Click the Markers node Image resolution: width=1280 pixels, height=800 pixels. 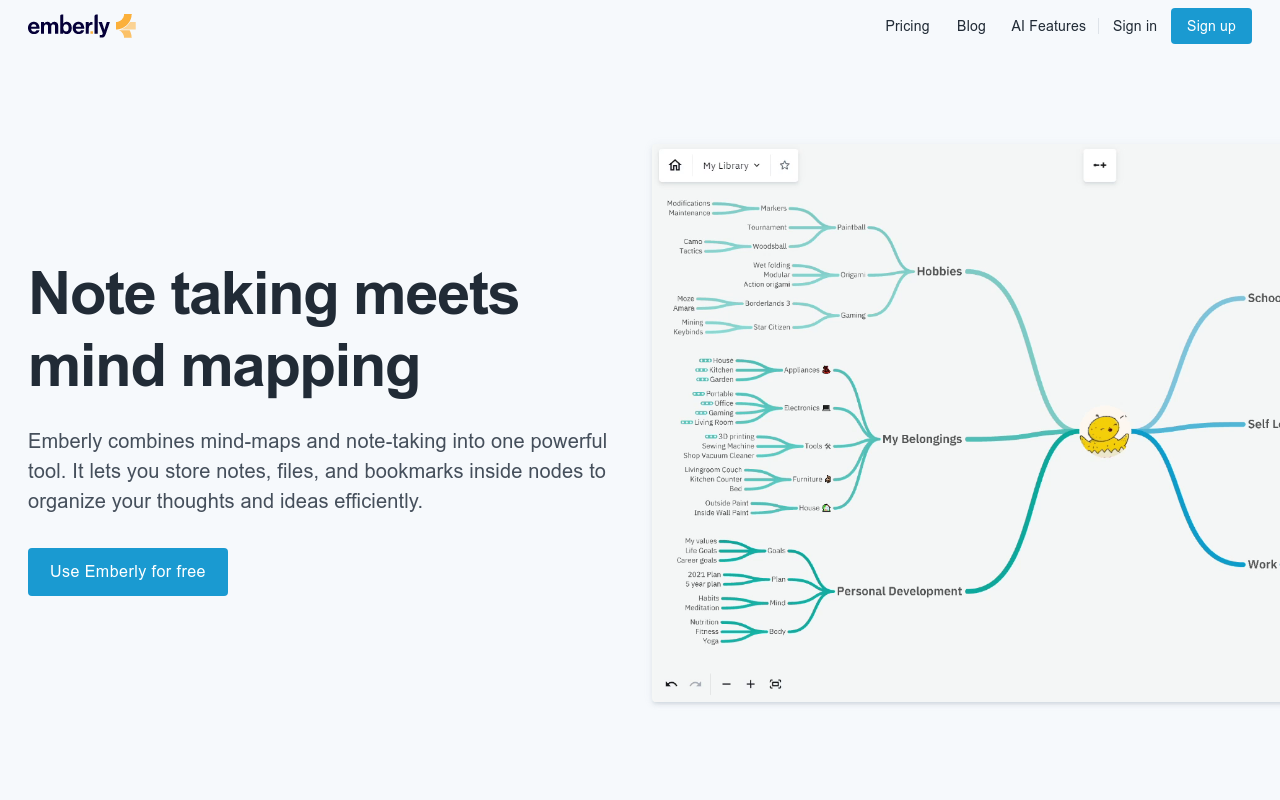[773, 208]
